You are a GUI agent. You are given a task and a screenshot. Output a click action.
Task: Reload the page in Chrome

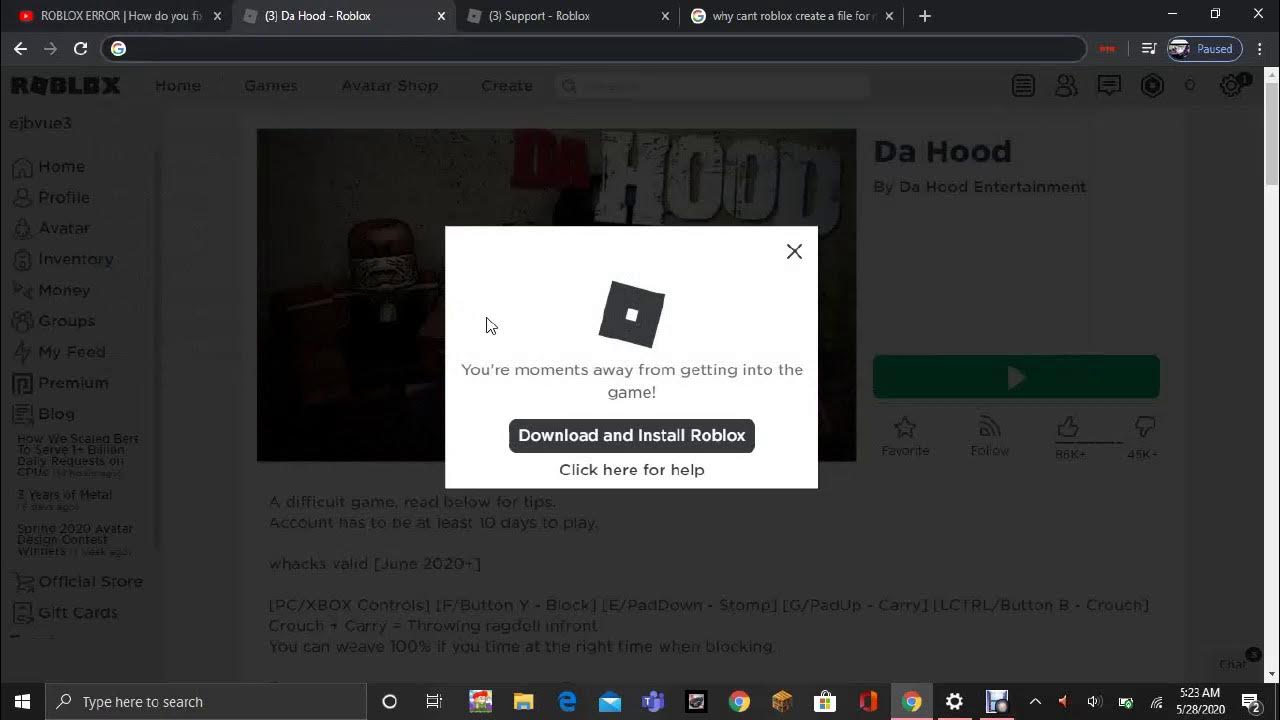[x=81, y=48]
